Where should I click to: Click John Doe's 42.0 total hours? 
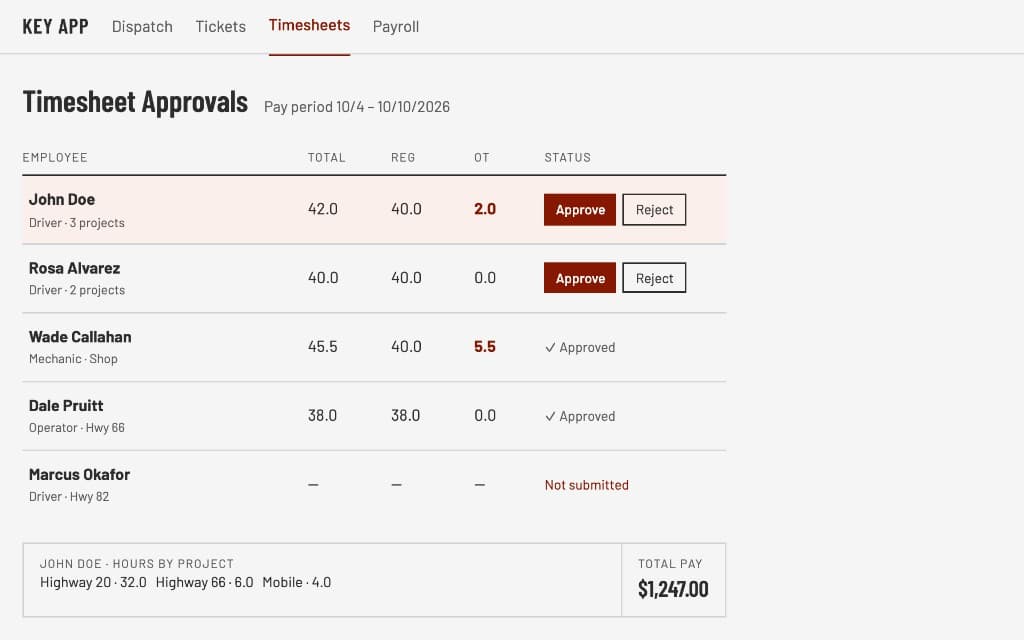click(x=323, y=209)
